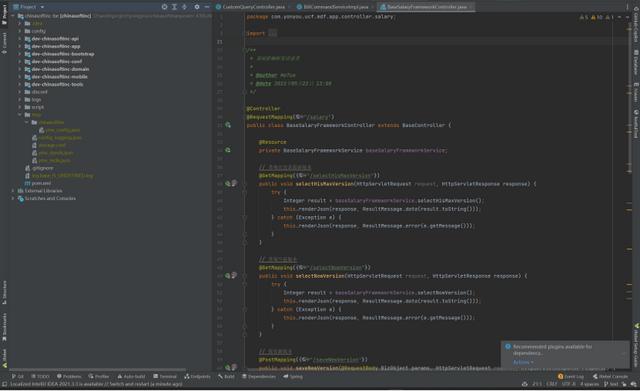640x391 pixels.
Task: Toggle tool window bars icon at bottom-left corner
Action: pyautogui.click(x=4, y=384)
